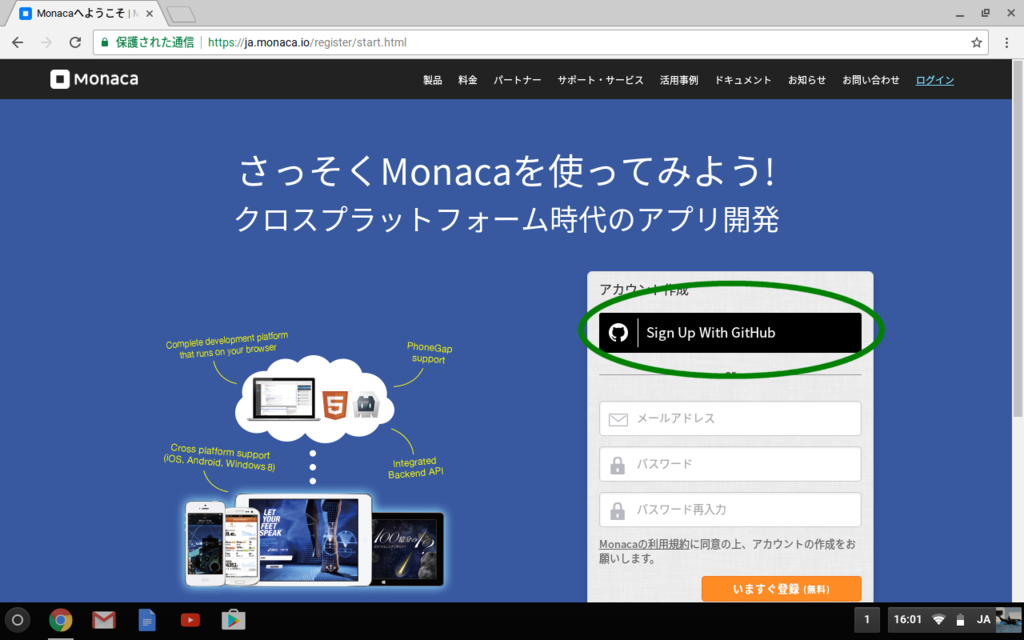The image size is (1024, 640).
Task: Click Sign Up With GitHub button
Action: (730, 332)
